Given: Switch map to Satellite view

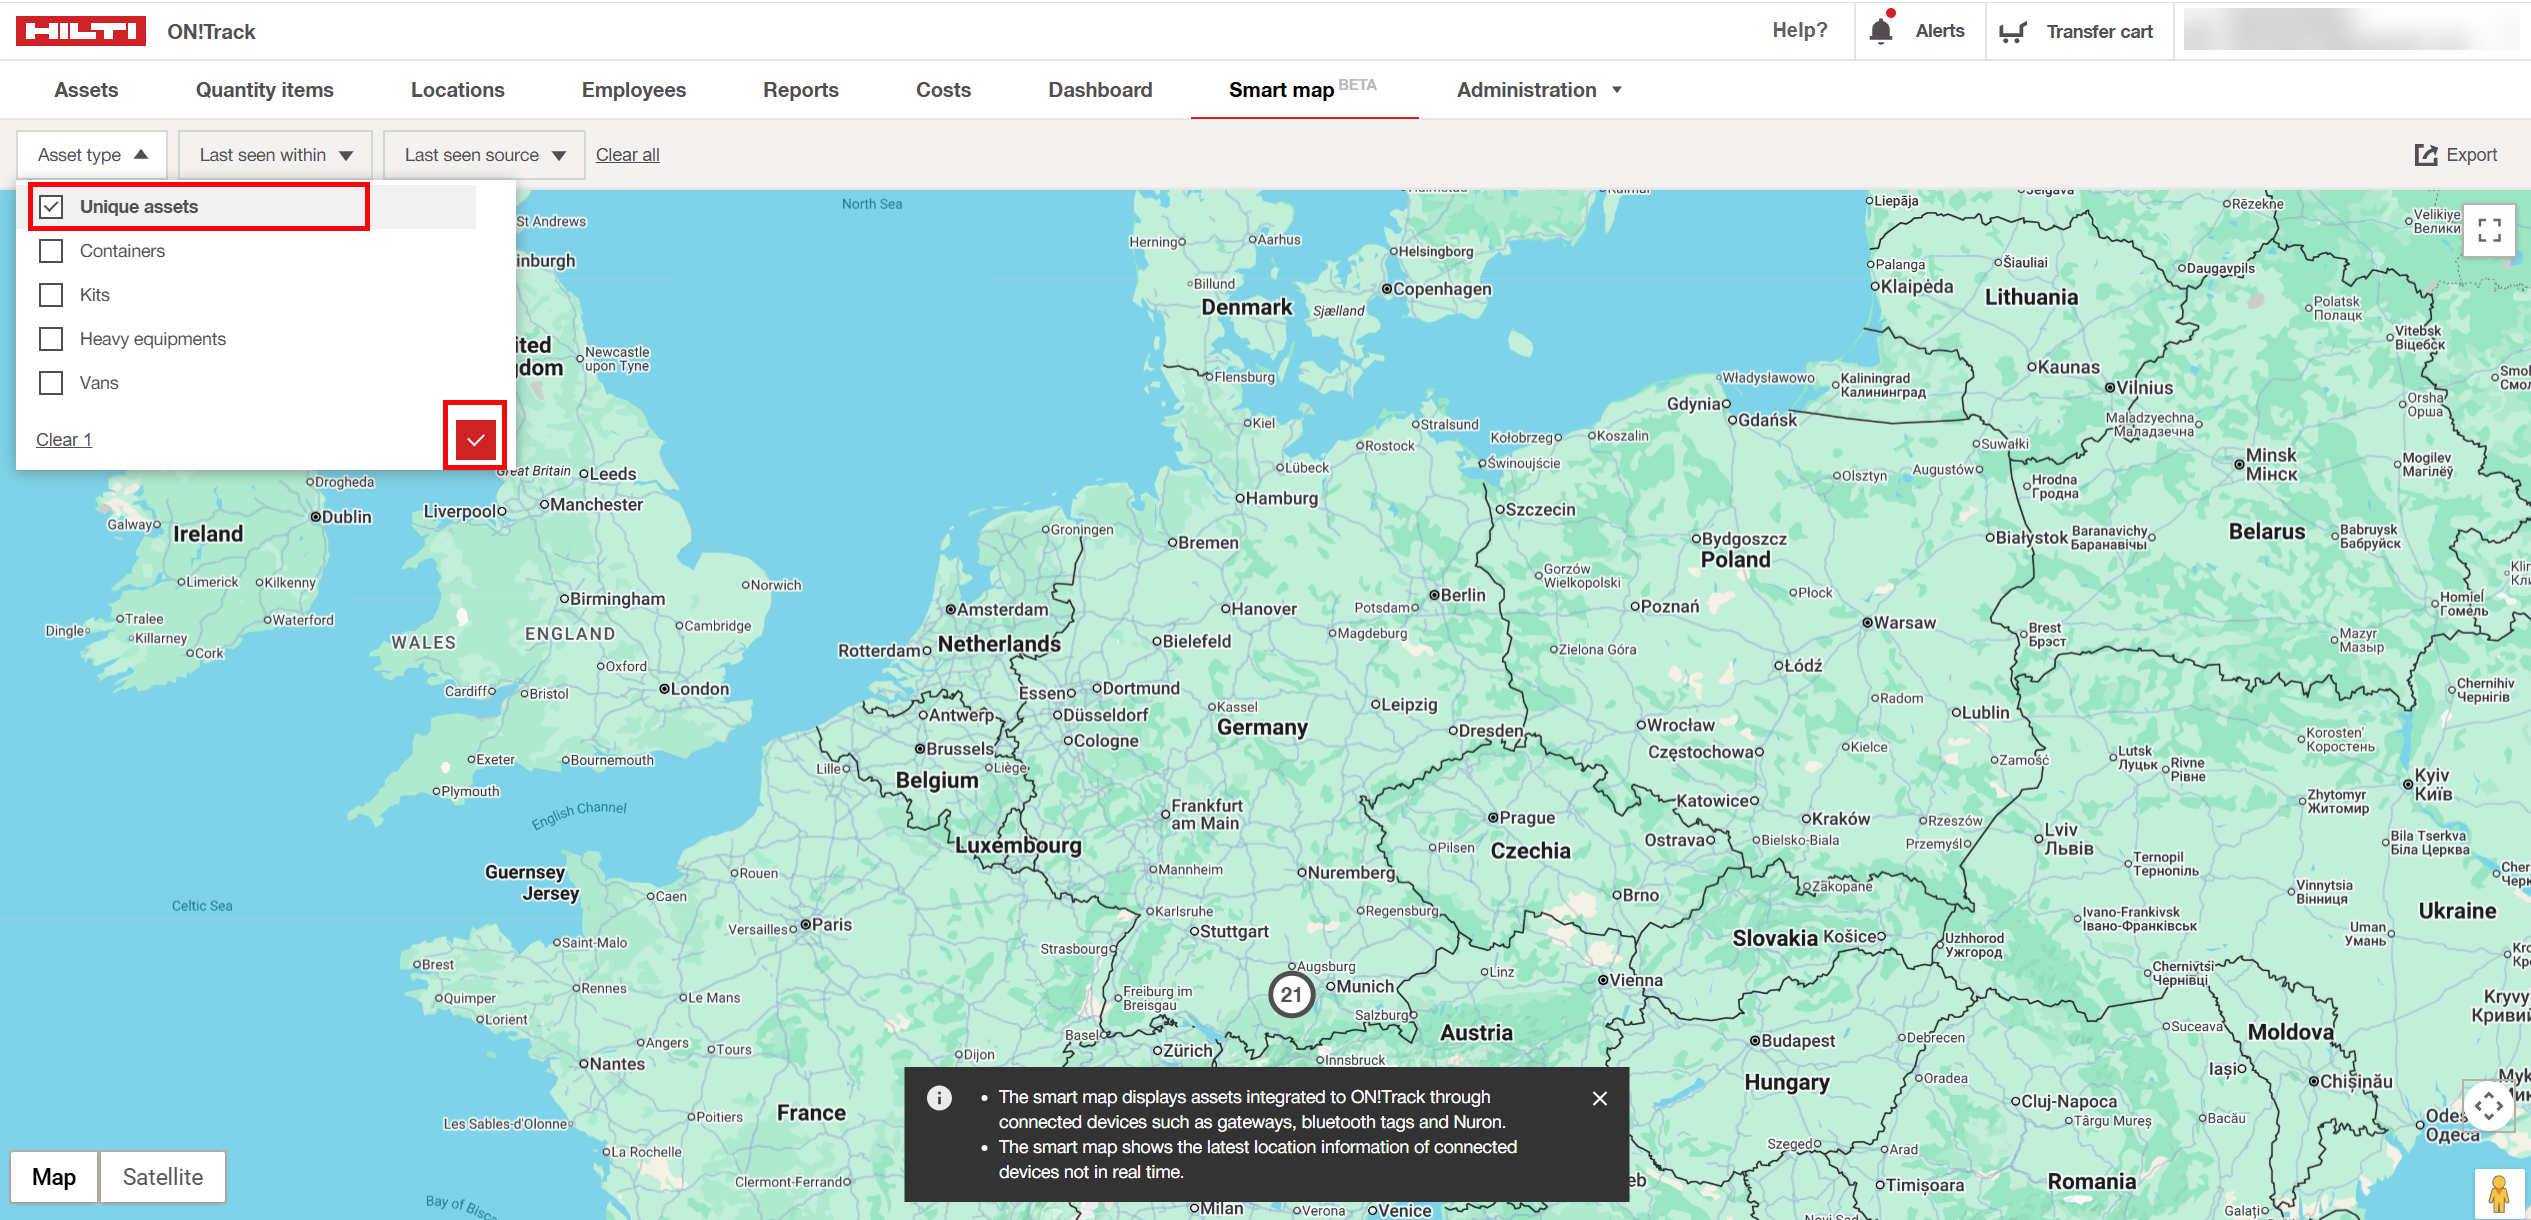Looking at the screenshot, I should 162,1177.
